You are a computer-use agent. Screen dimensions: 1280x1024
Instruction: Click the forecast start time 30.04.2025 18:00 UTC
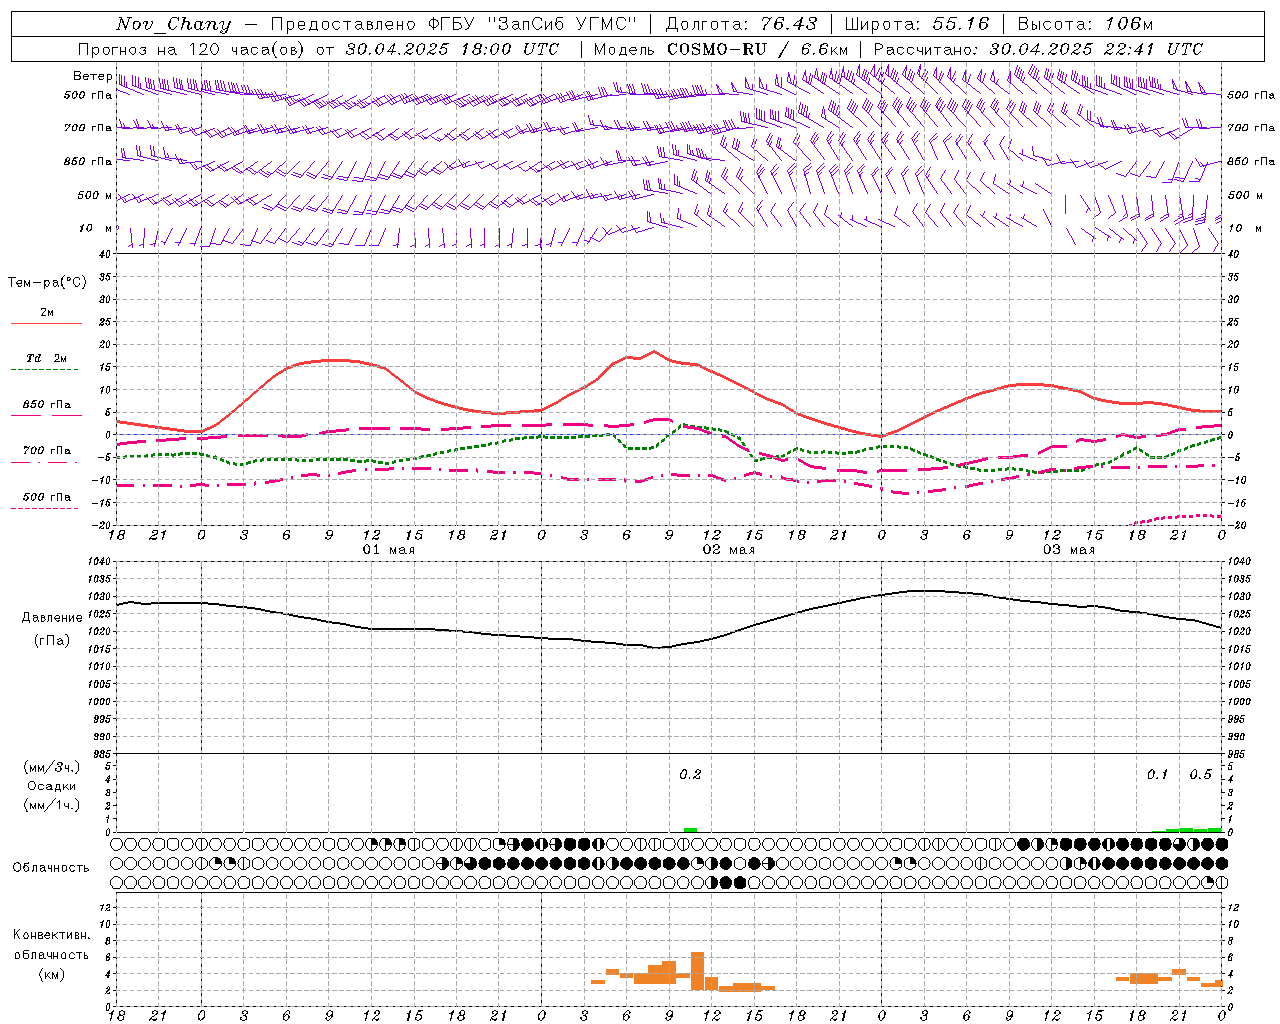click(x=452, y=49)
